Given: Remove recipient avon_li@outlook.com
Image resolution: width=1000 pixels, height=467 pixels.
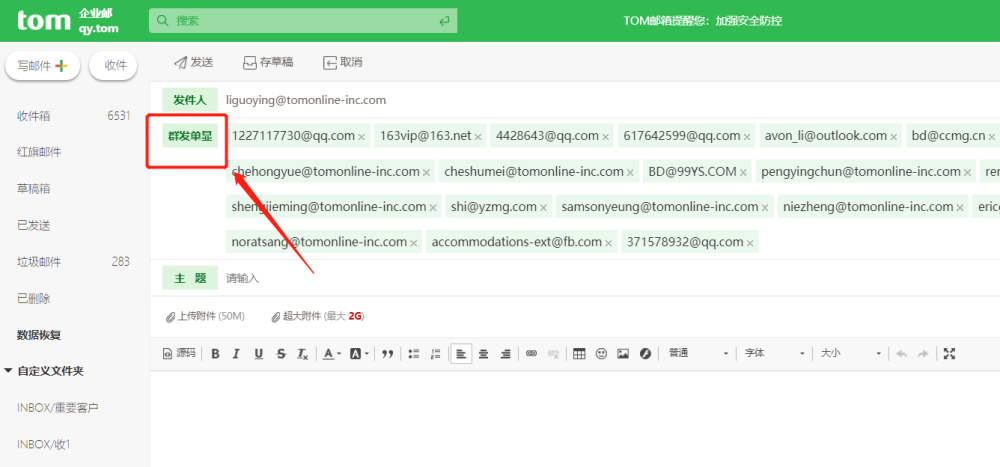Looking at the screenshot, I should pyautogui.click(x=893, y=137).
